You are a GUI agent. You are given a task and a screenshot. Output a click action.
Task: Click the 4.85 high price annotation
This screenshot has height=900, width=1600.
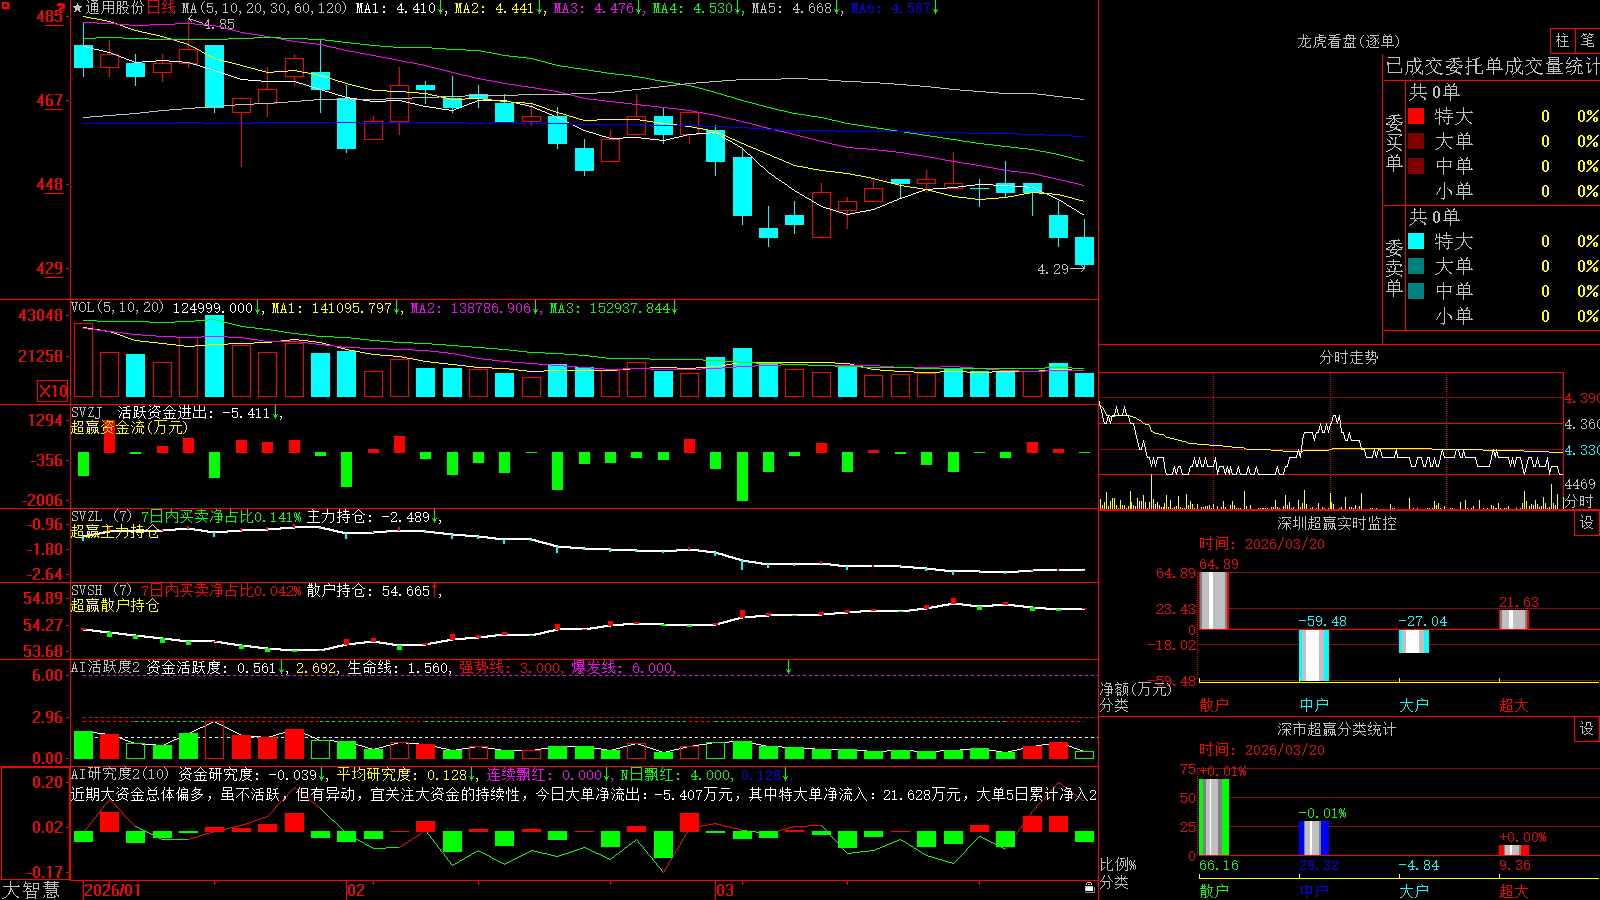pos(219,24)
